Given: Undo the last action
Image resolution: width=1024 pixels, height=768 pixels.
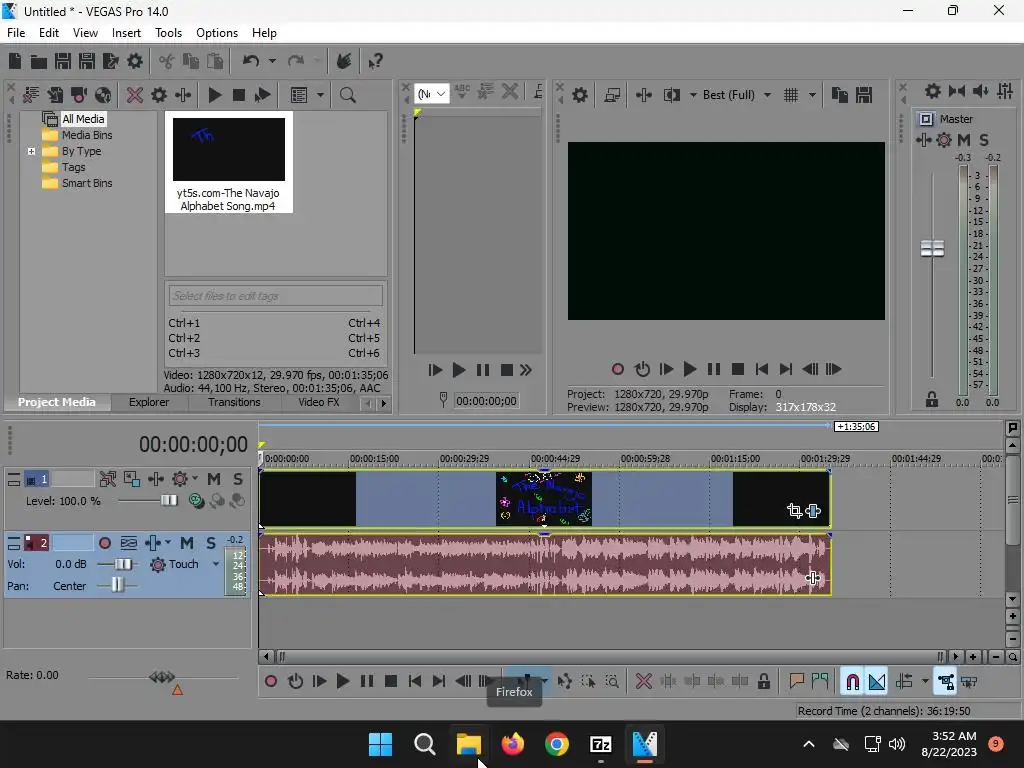Looking at the screenshot, I should [x=251, y=61].
